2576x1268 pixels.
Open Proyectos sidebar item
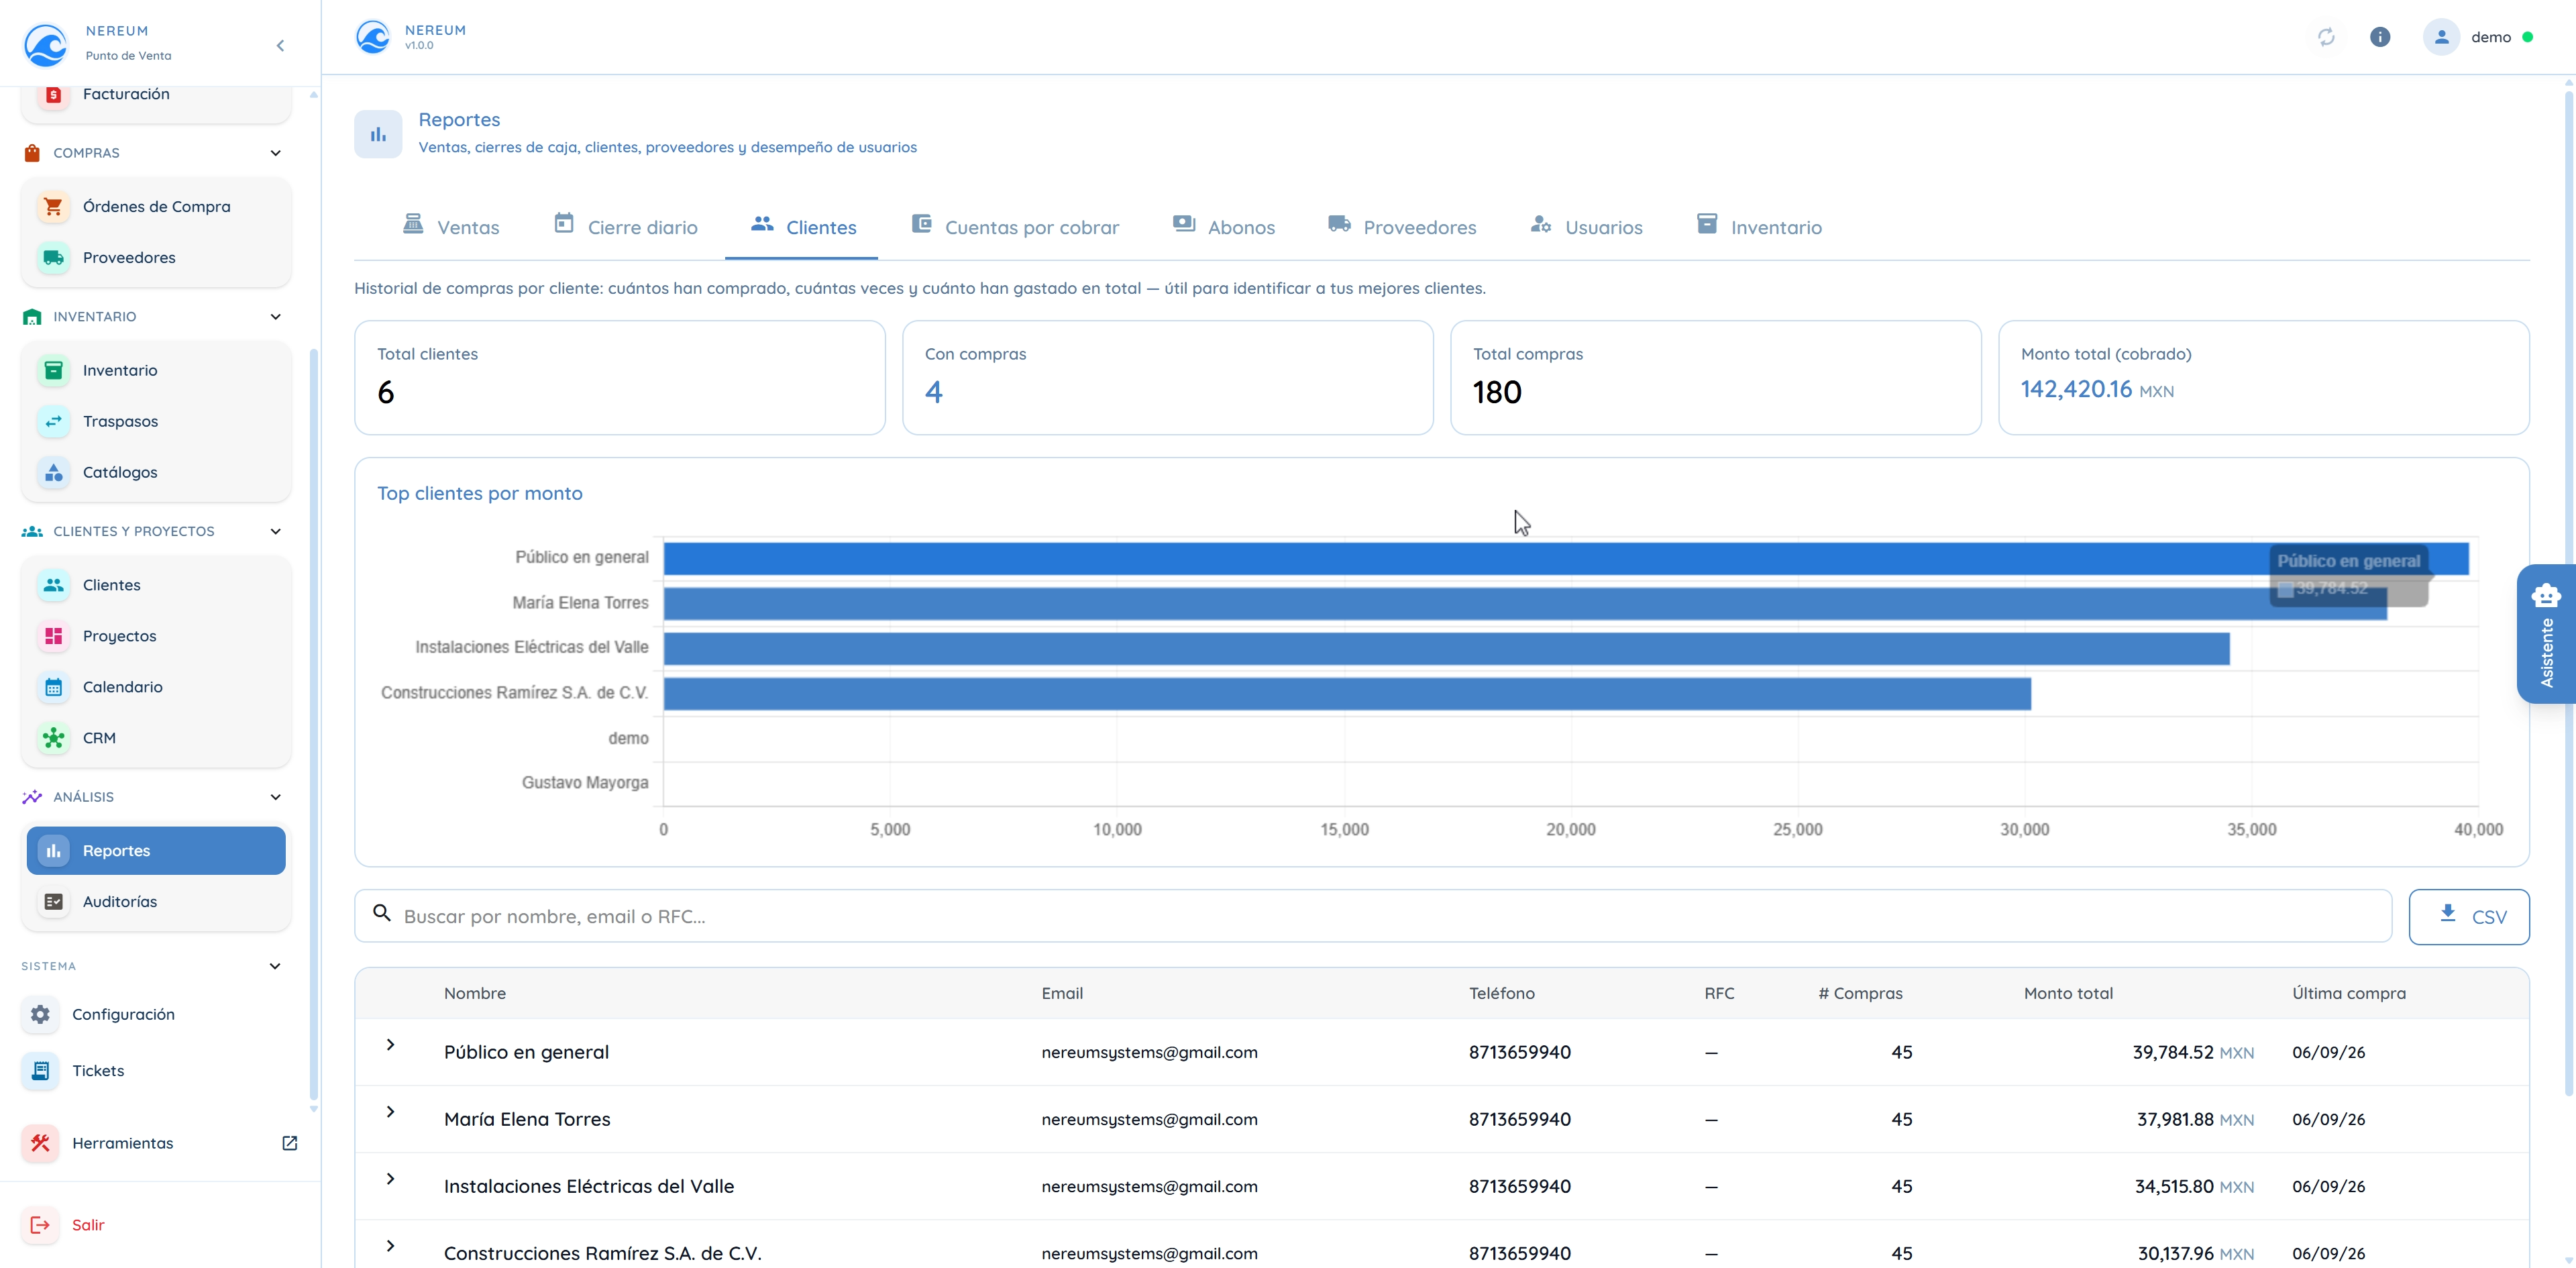(x=156, y=636)
